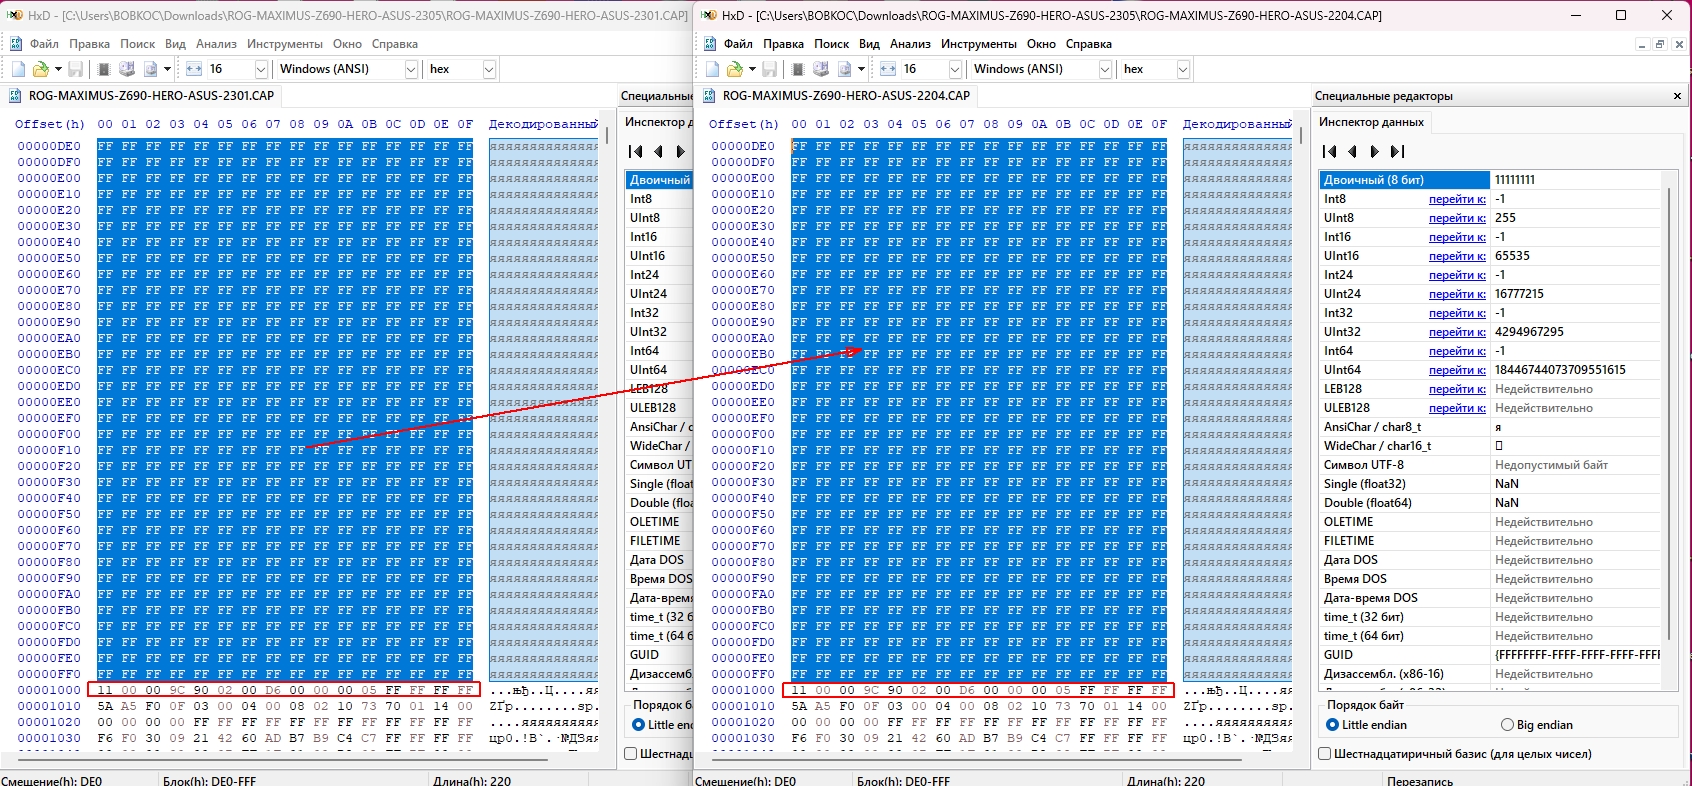
Task: Expand bytes-per-row 16 dropdown in left window
Action: click(261, 69)
